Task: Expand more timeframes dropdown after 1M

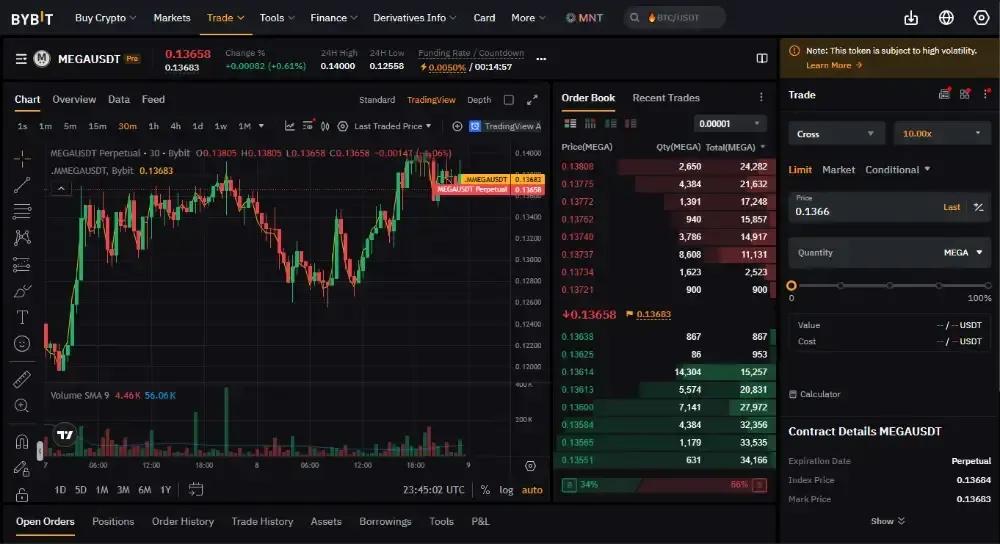Action: [x=261, y=126]
